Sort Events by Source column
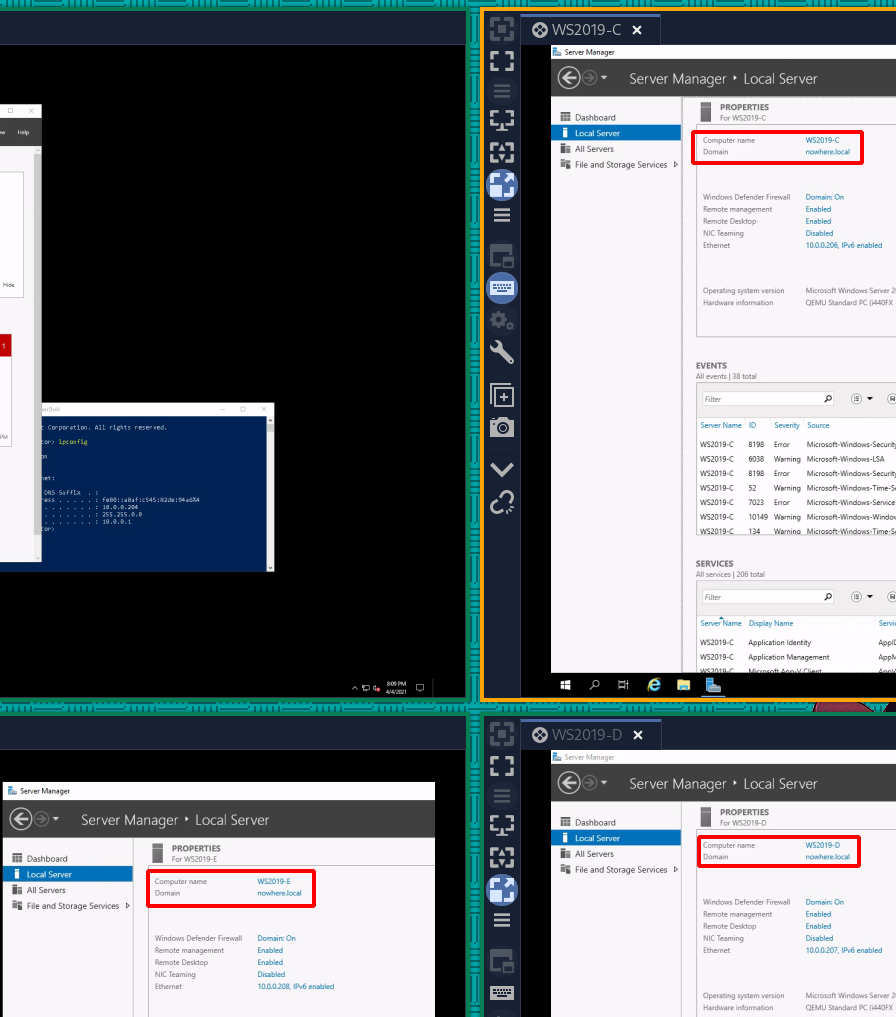The image size is (896, 1017). click(x=818, y=425)
